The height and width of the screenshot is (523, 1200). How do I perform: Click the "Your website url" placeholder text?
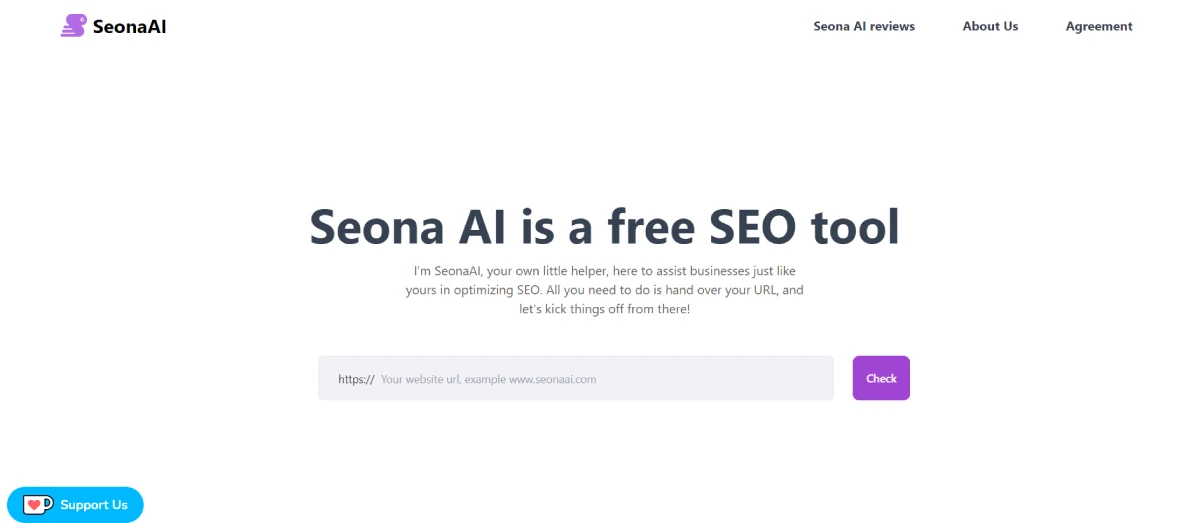pos(420,380)
